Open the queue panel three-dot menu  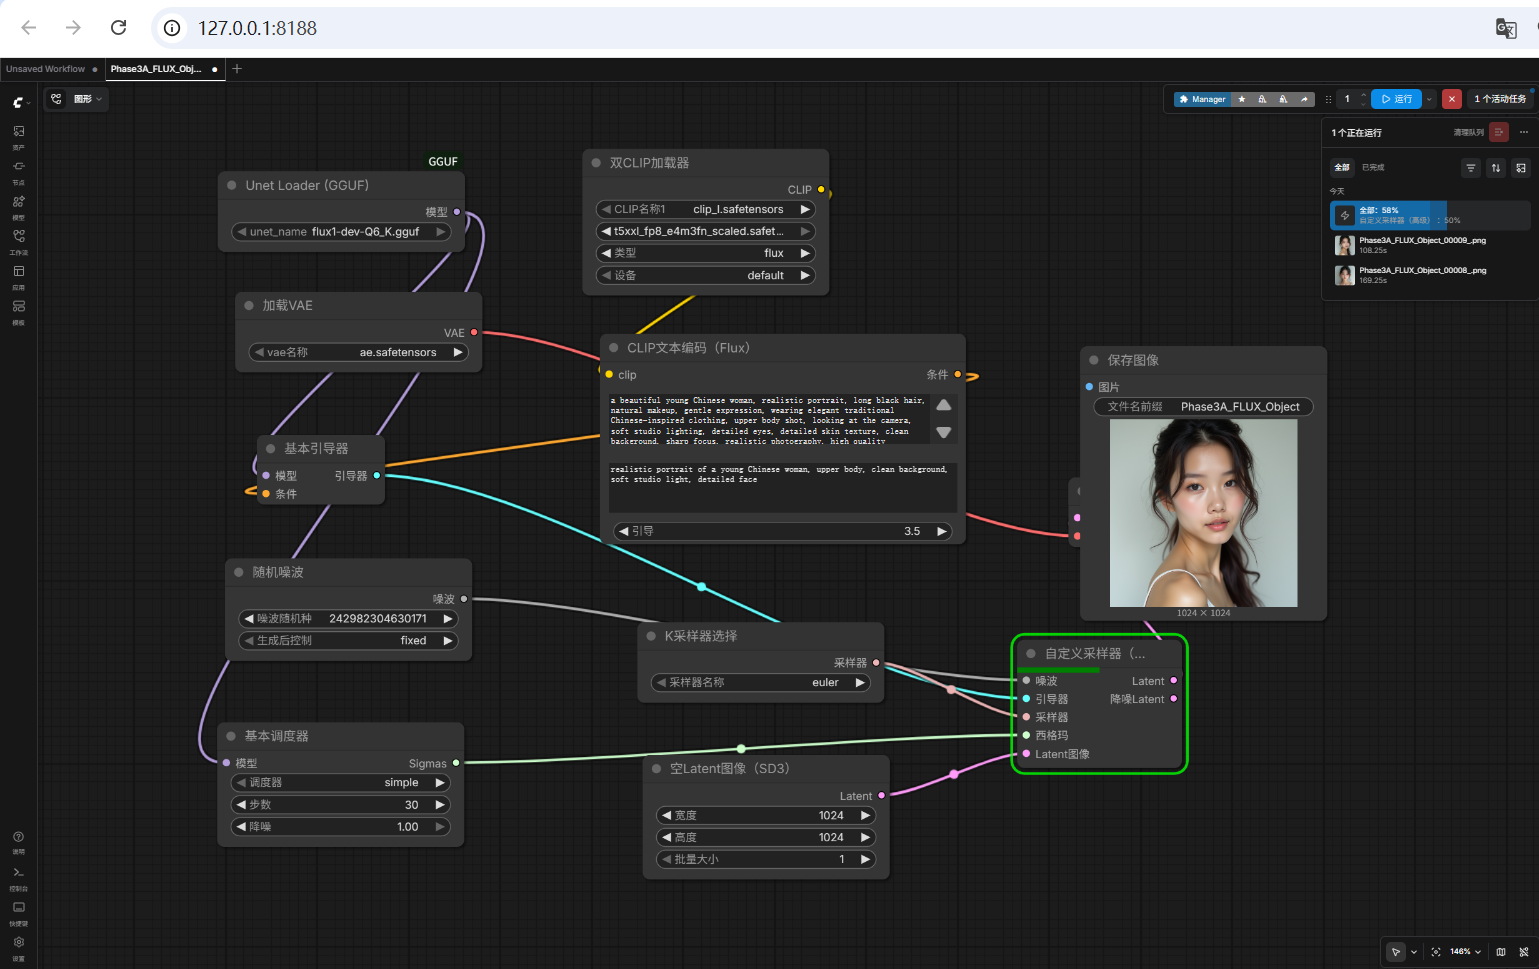(x=1524, y=132)
